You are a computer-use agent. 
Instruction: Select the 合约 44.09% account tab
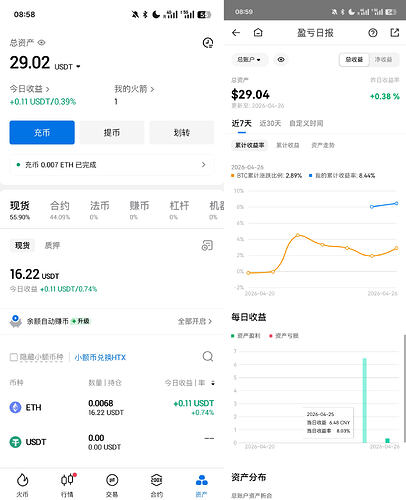[60, 210]
